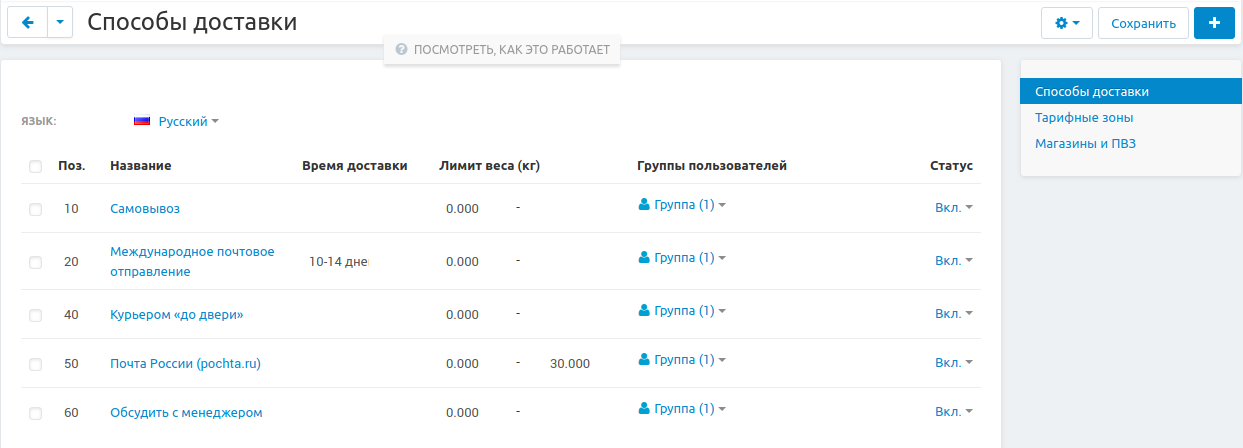The height and width of the screenshot is (448, 1243).
Task: Open the Почта России (pochta.ru) link
Action: click(185, 364)
